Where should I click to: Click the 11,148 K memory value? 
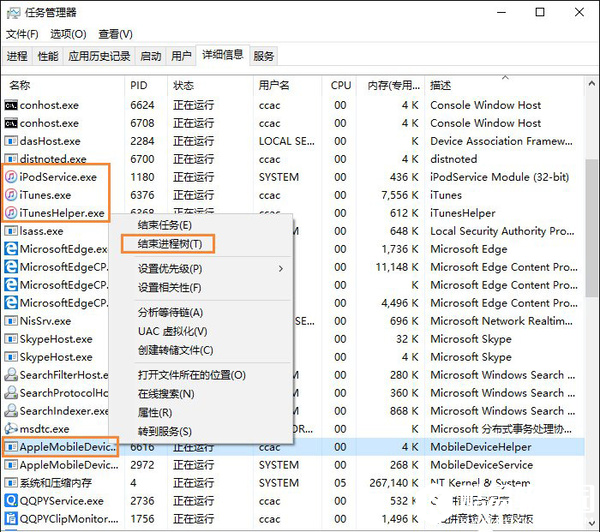(397, 267)
